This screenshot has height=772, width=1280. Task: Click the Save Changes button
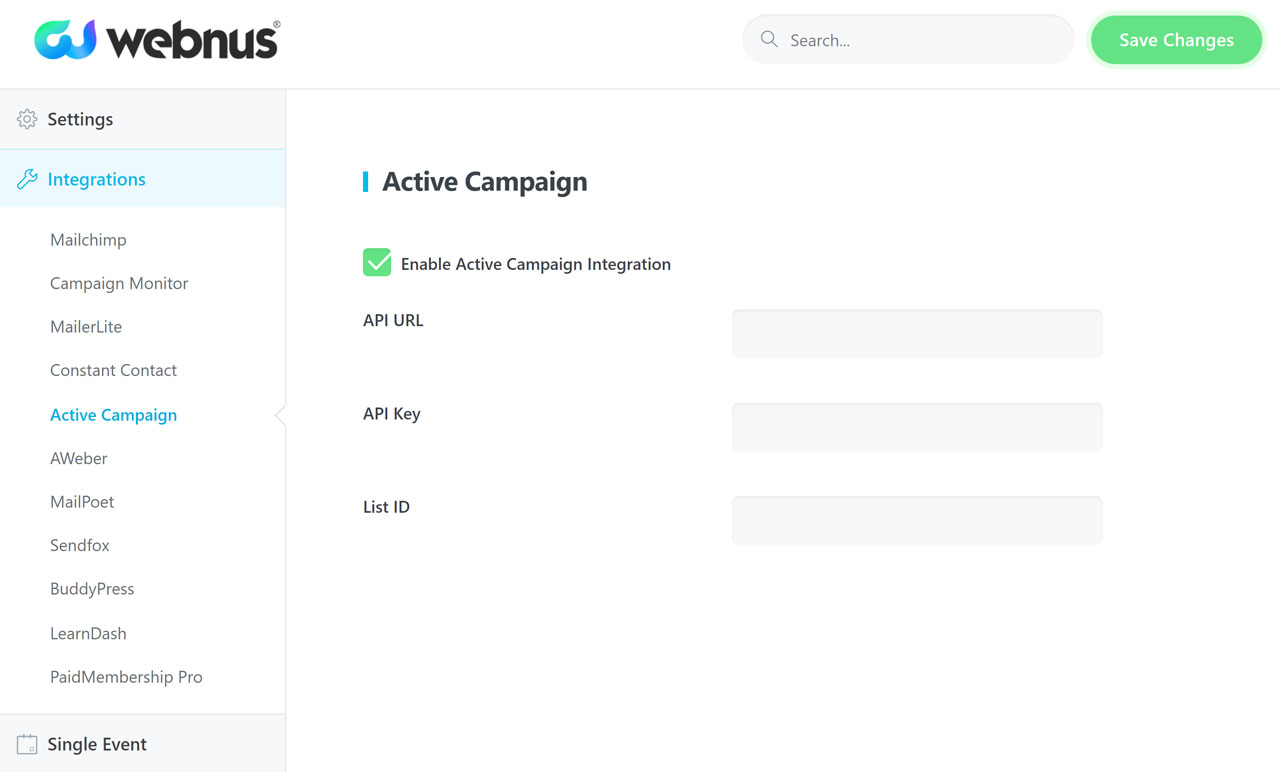1176,40
